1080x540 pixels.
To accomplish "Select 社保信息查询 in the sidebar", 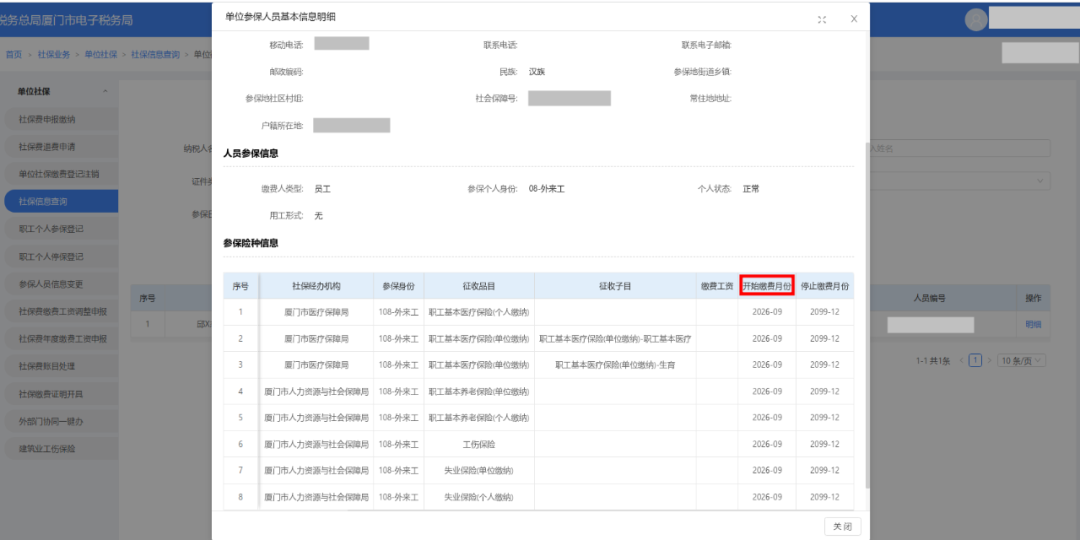I will [61, 202].
